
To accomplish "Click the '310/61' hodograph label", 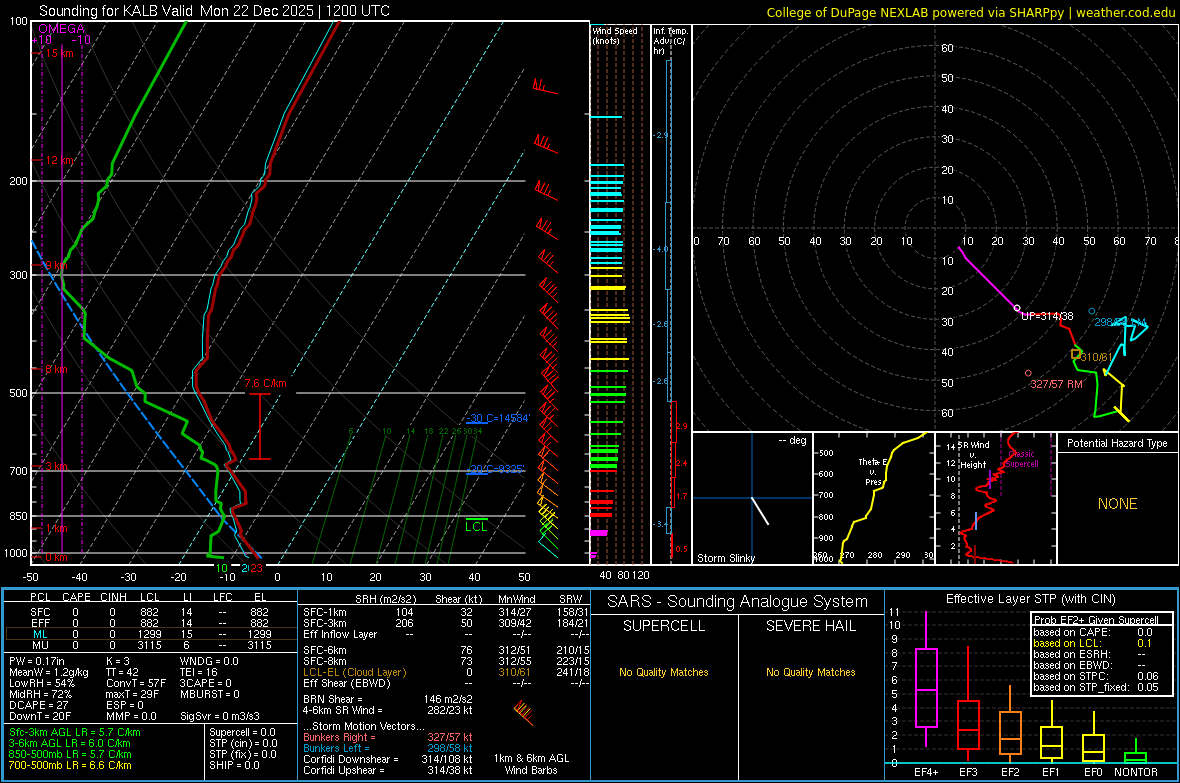I will 1096,357.
